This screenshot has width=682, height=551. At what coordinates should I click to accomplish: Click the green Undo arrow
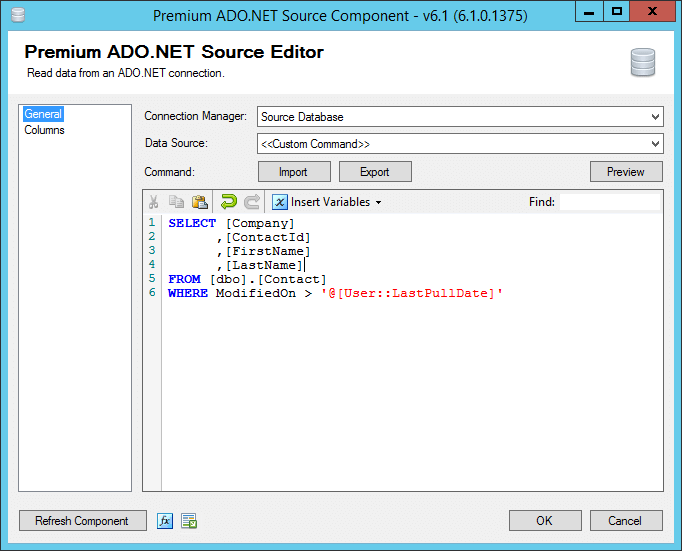(228, 202)
